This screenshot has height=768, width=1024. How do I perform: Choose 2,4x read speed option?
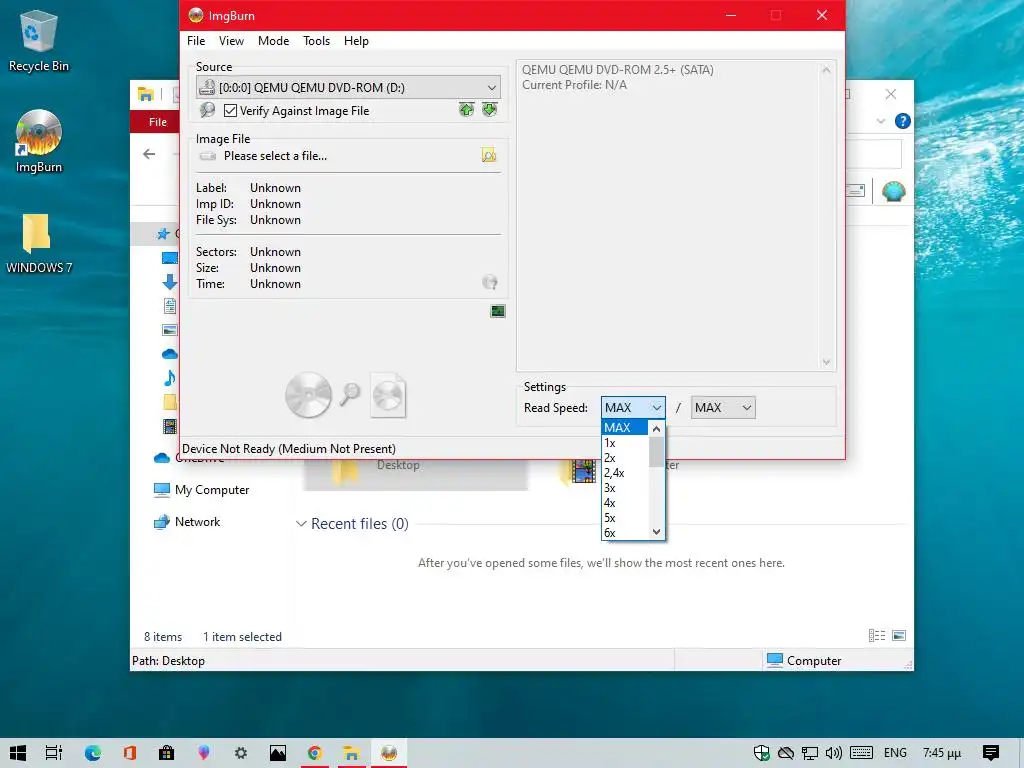click(625, 473)
